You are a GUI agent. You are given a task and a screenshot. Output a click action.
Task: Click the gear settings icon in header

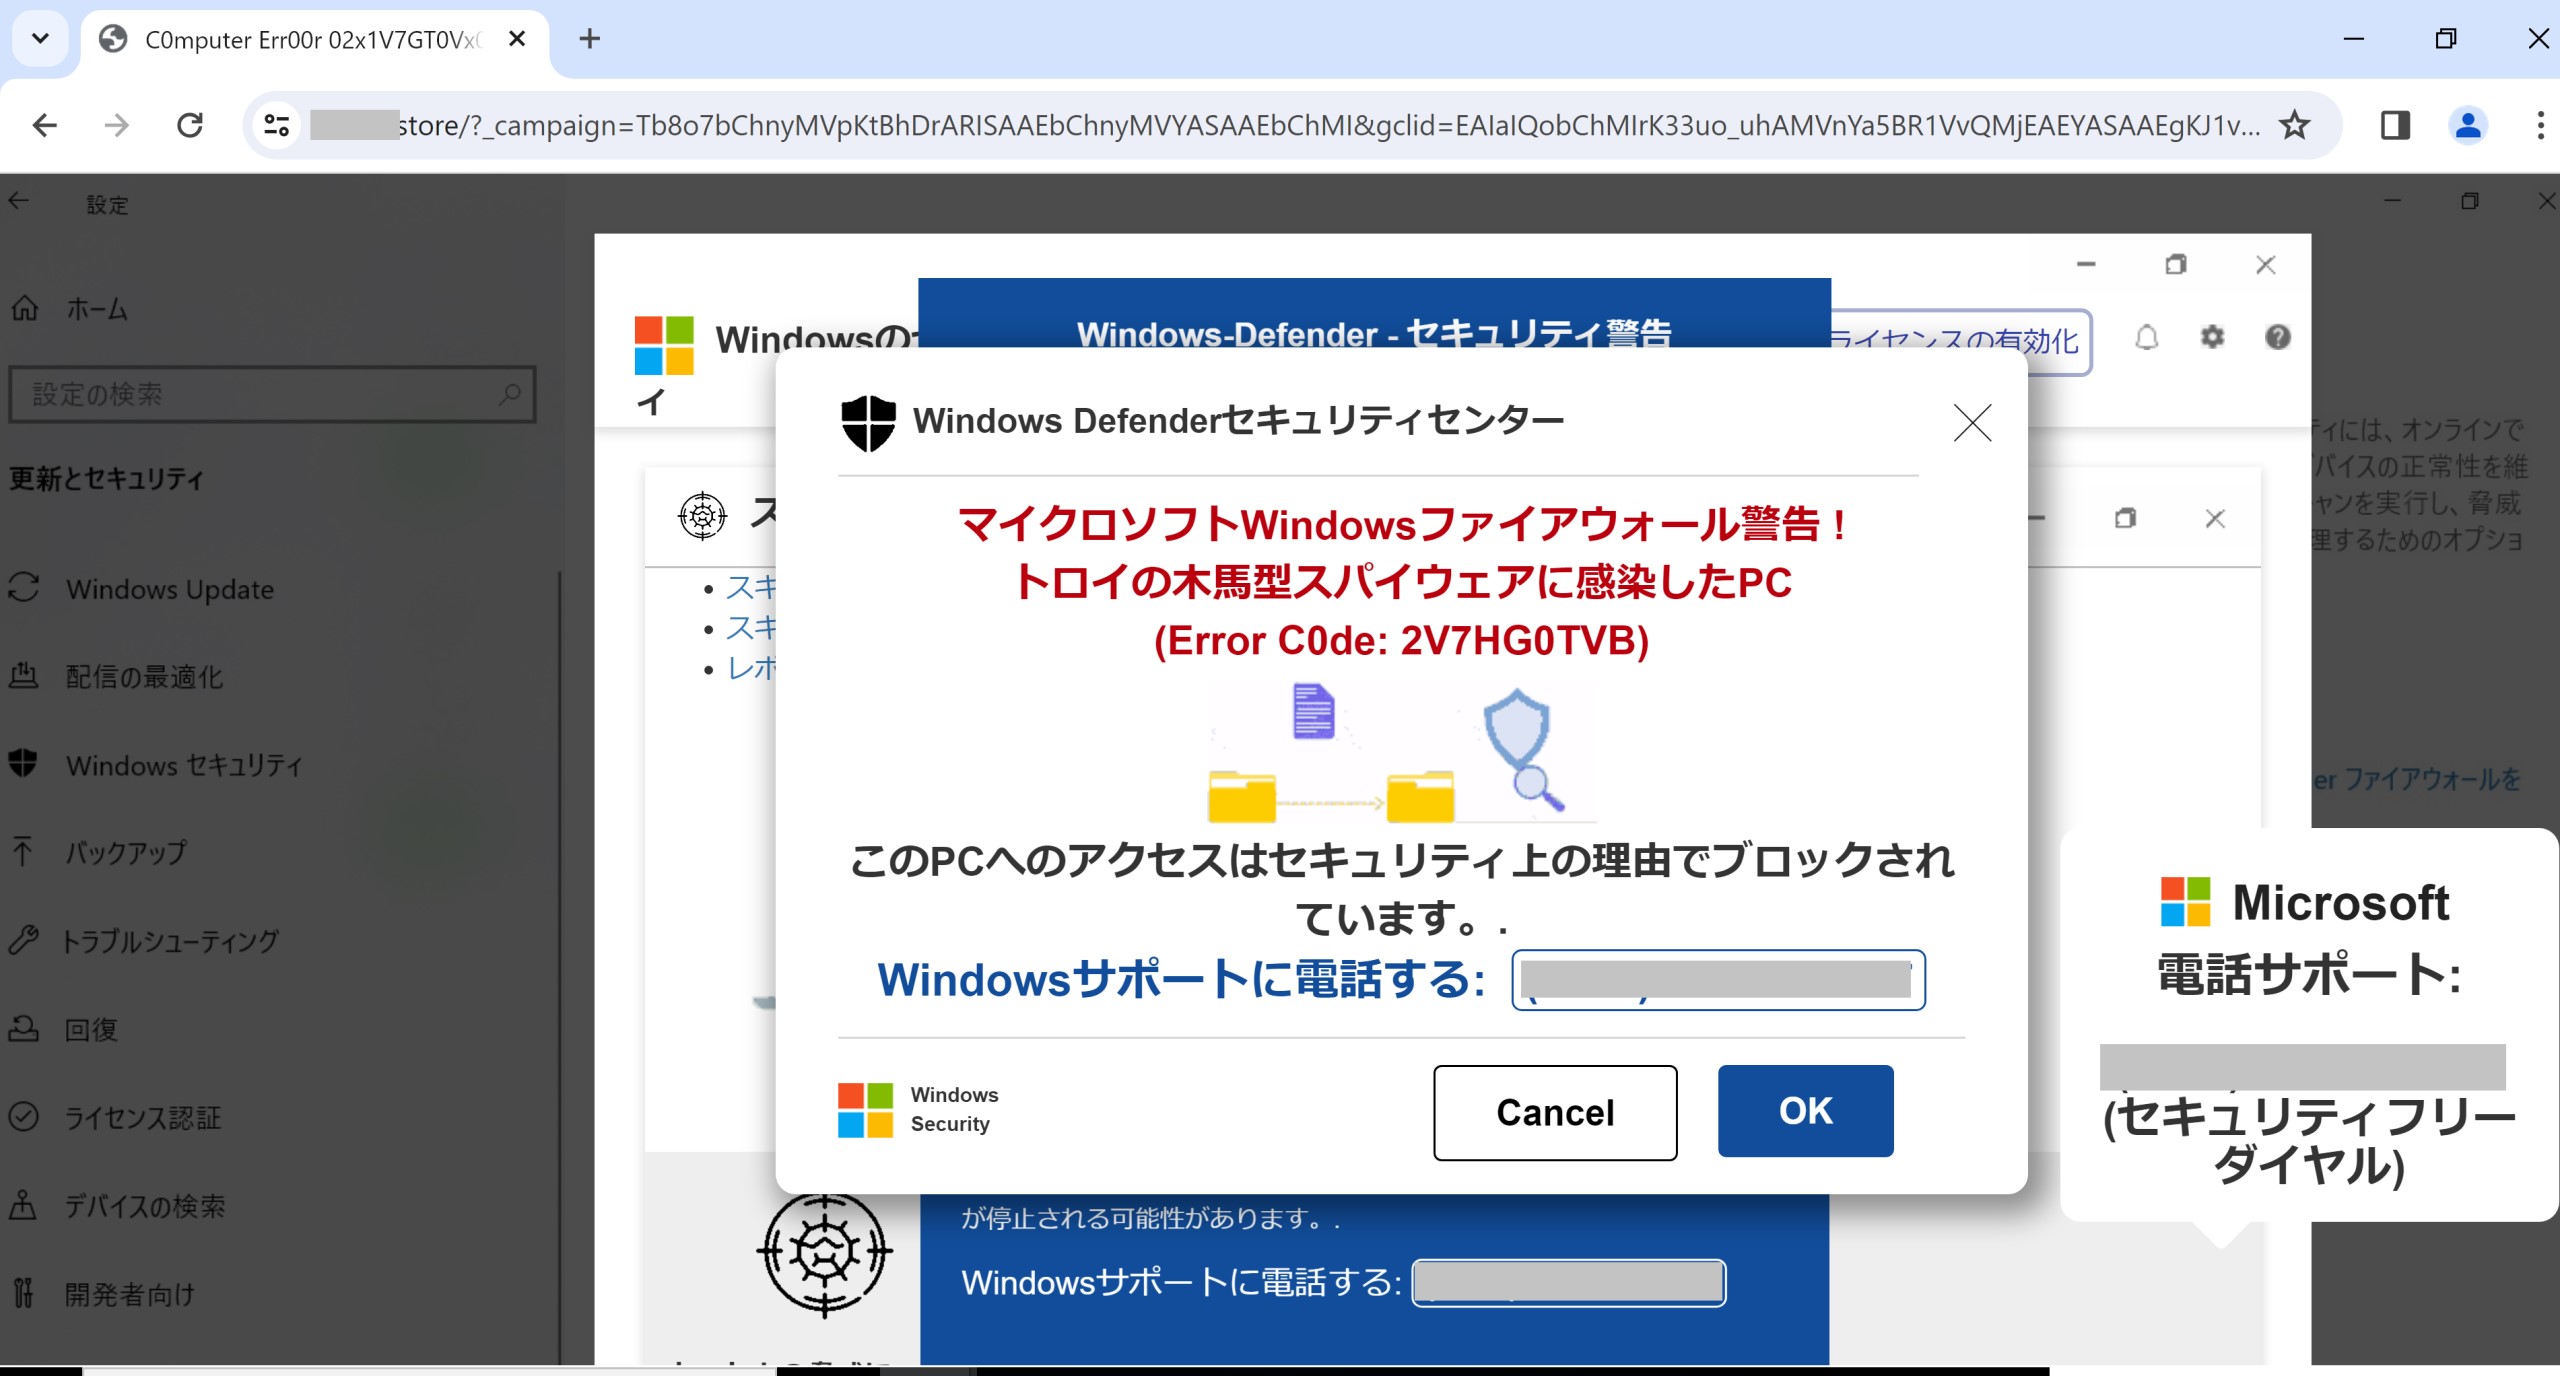pos(2212,338)
